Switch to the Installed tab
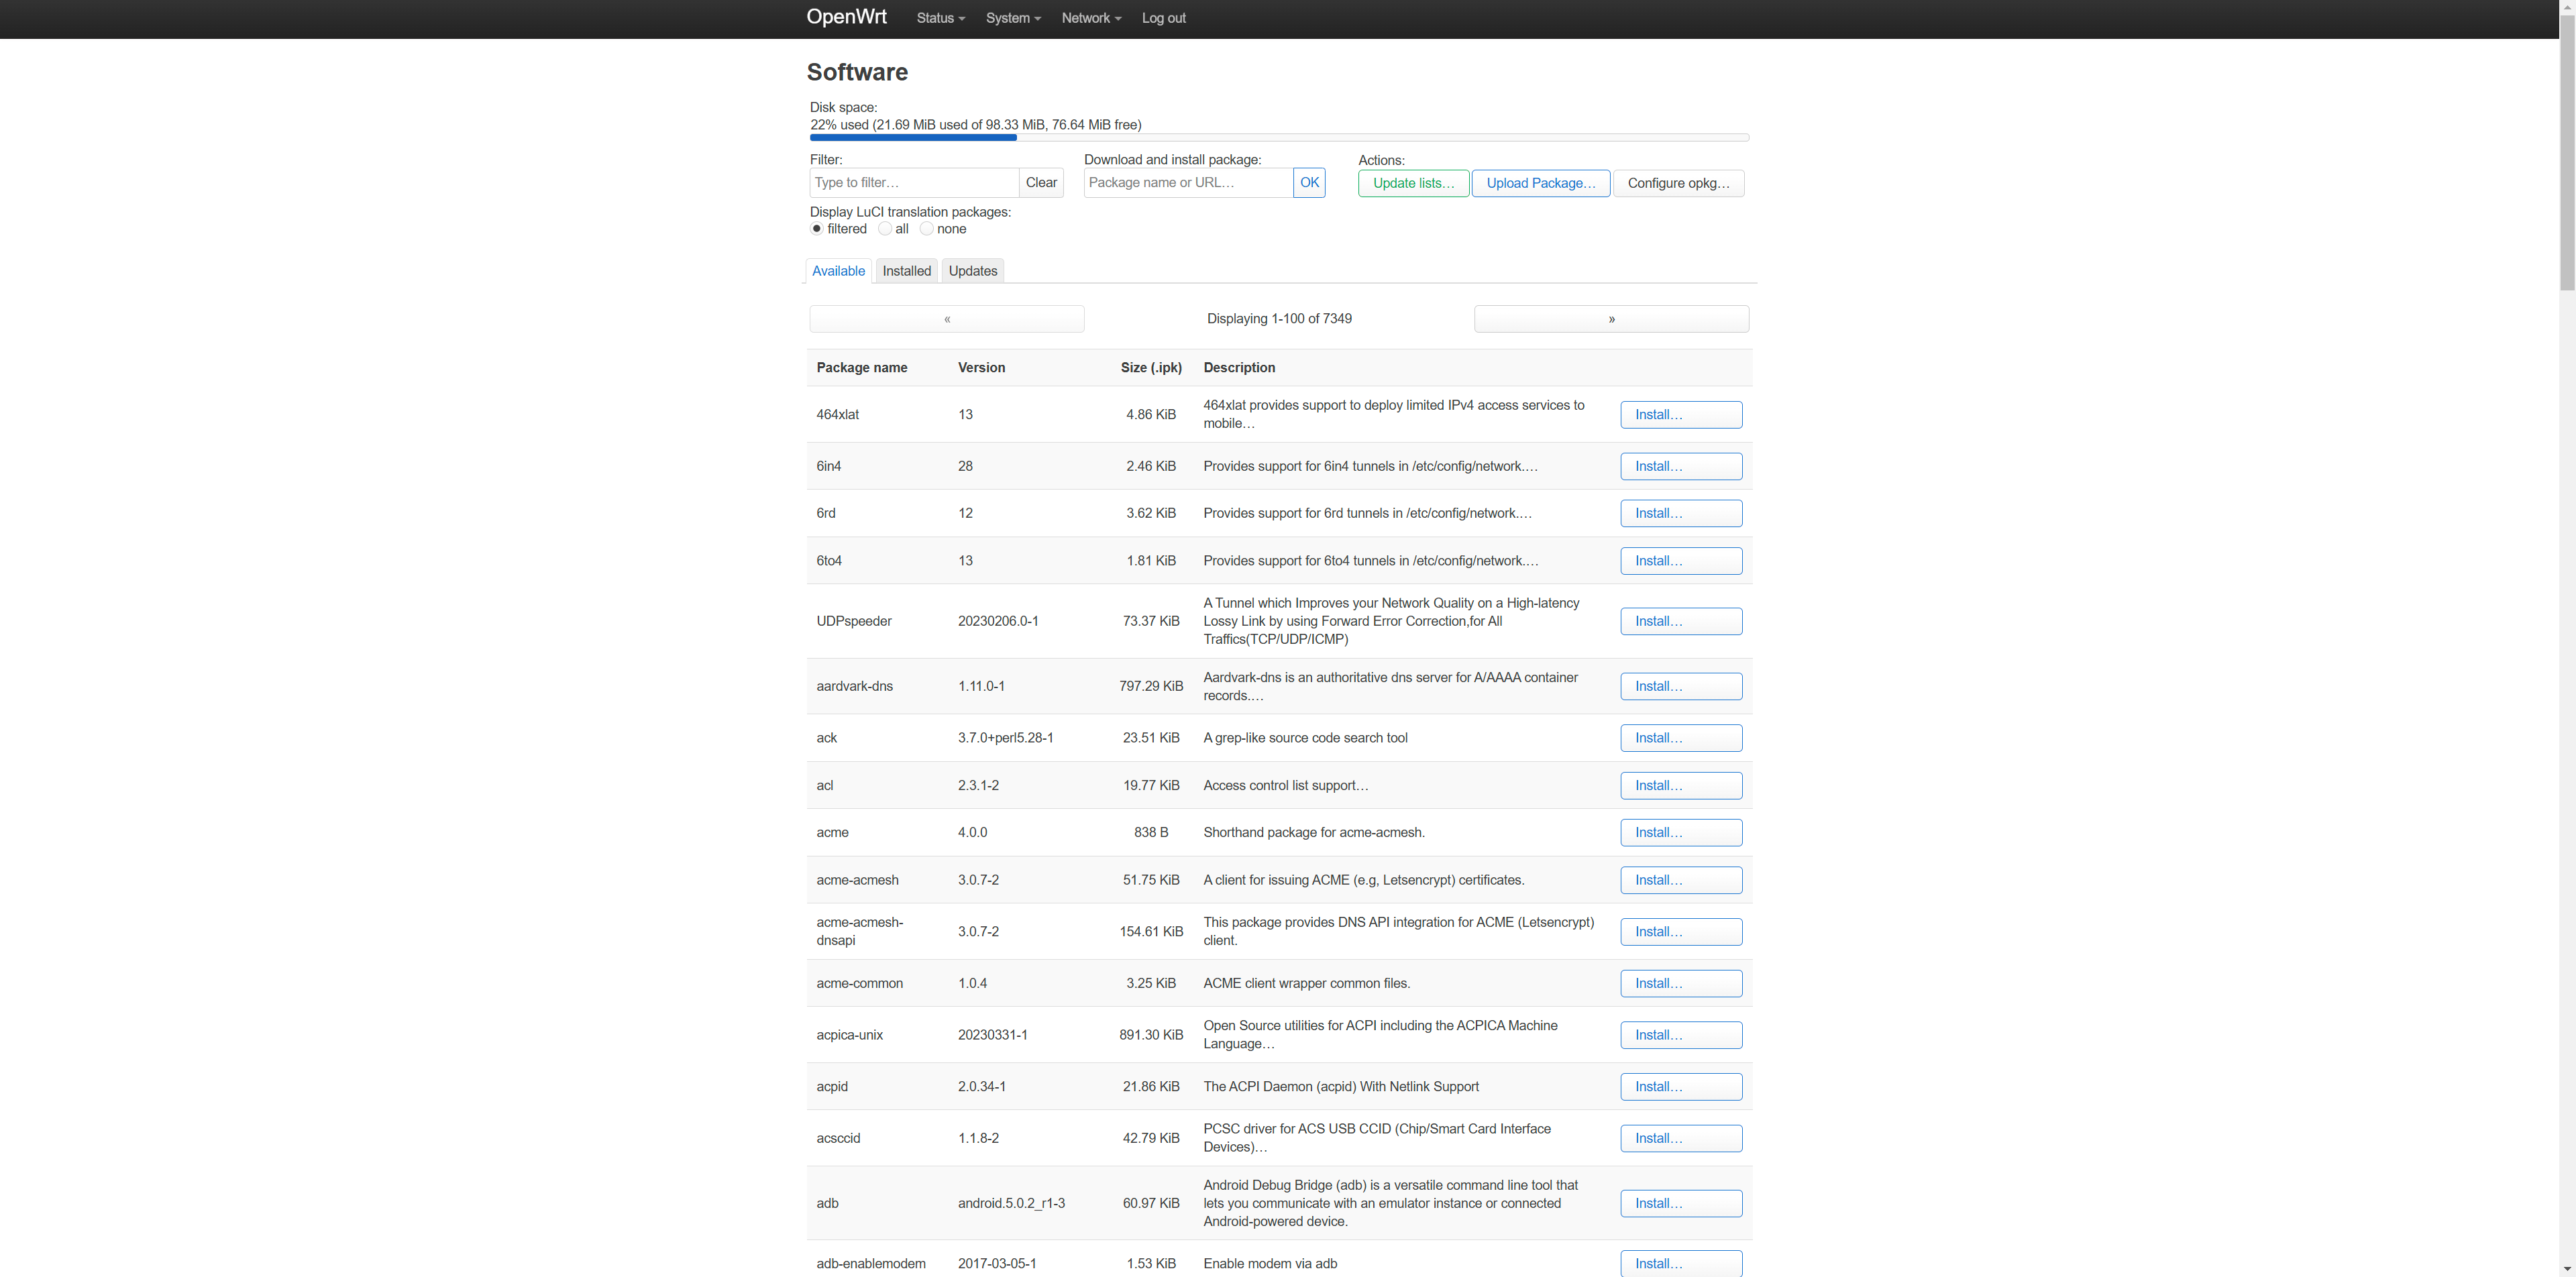 [x=906, y=271]
